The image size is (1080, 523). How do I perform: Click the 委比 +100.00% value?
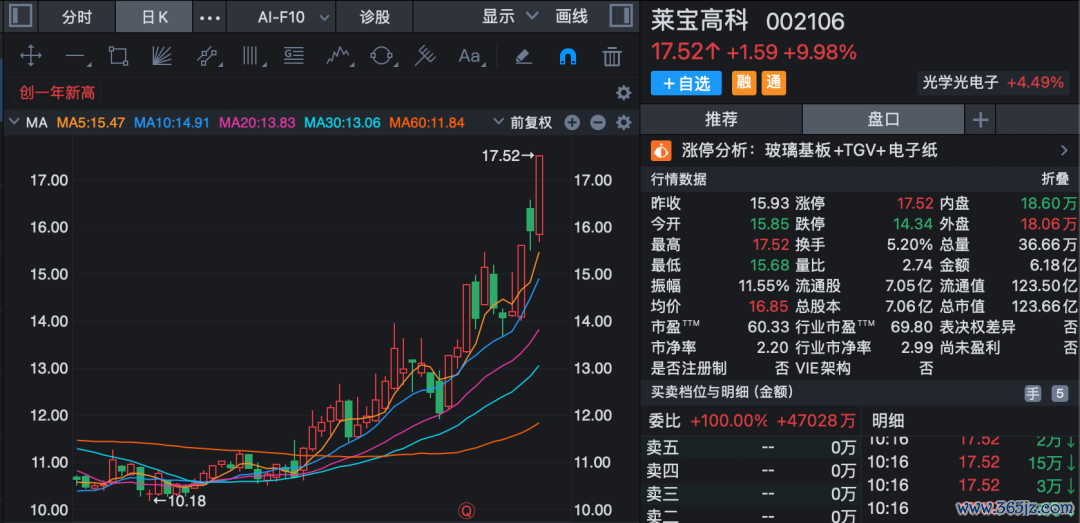pos(729,420)
